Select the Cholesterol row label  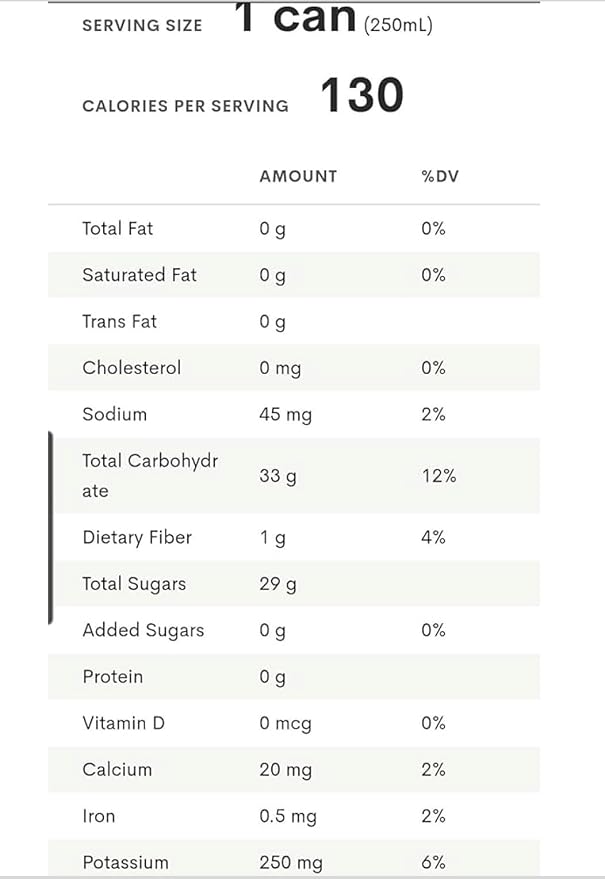click(132, 368)
